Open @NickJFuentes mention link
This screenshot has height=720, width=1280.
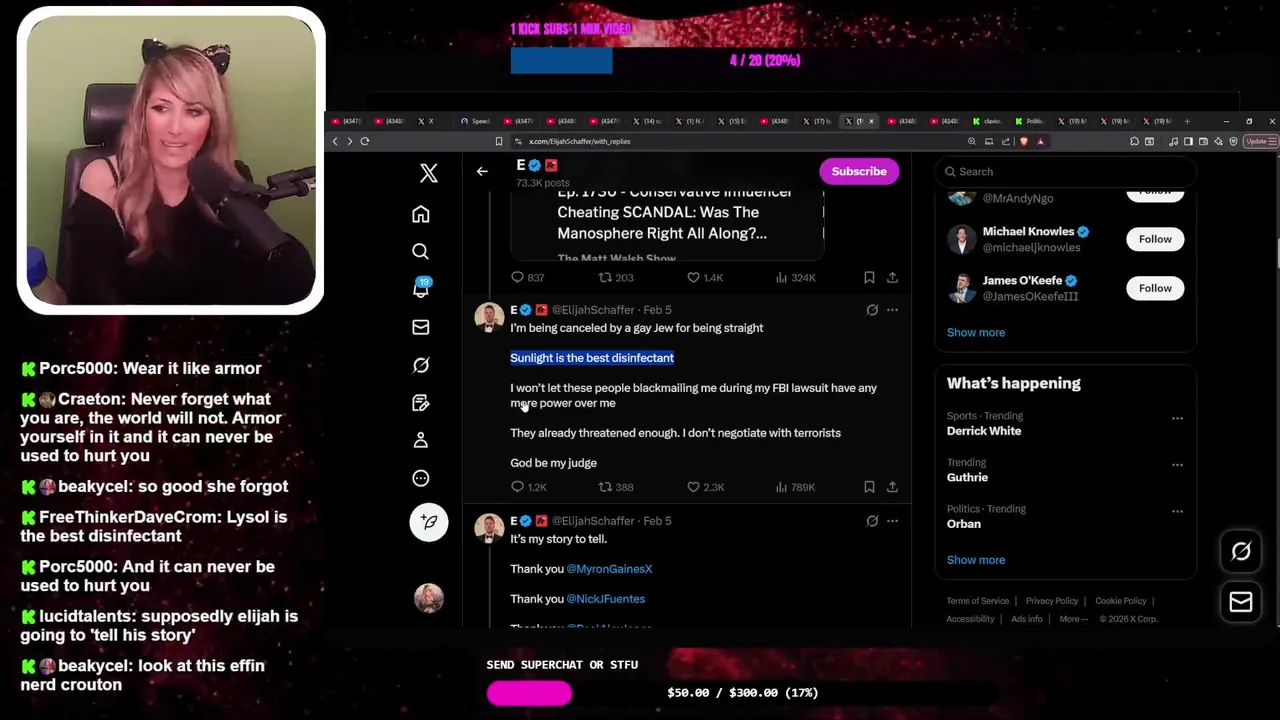[606, 599]
